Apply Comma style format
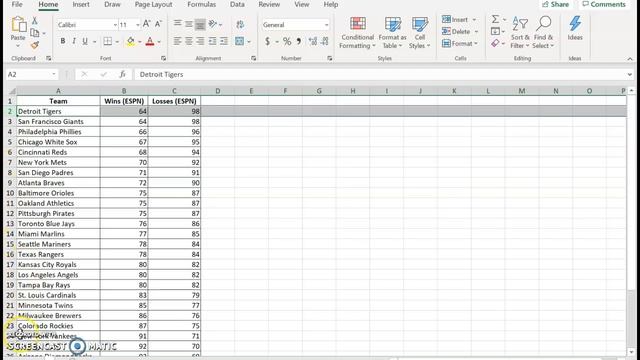 point(299,41)
